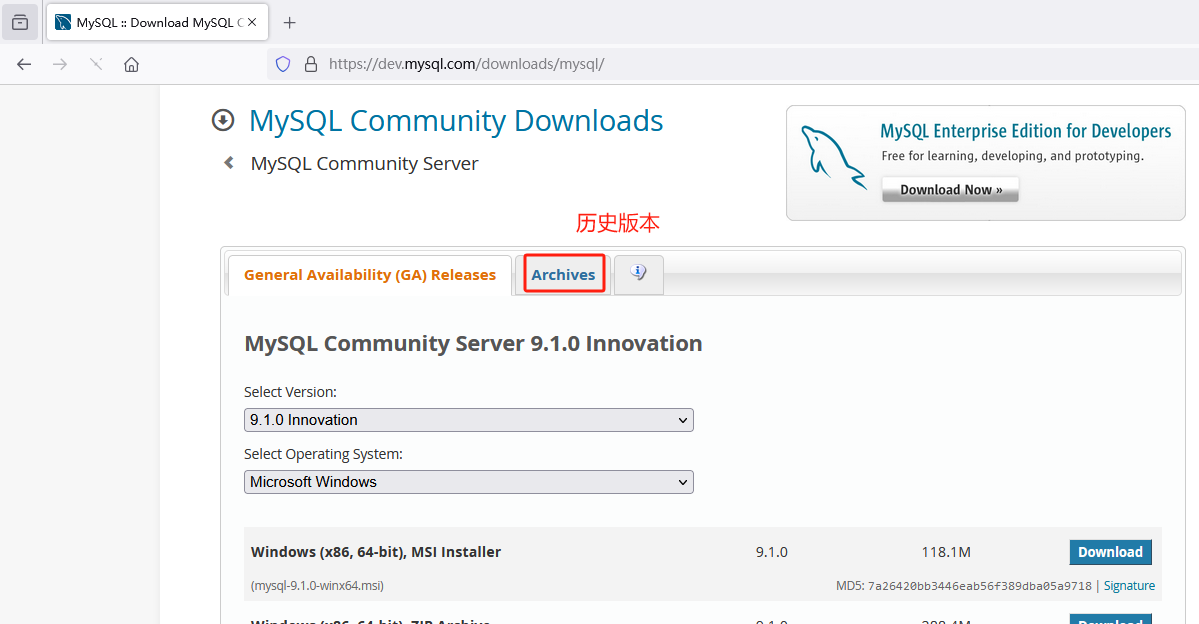
Task: Click Download Now for MySQL Enterprise Edition
Action: tap(949, 189)
